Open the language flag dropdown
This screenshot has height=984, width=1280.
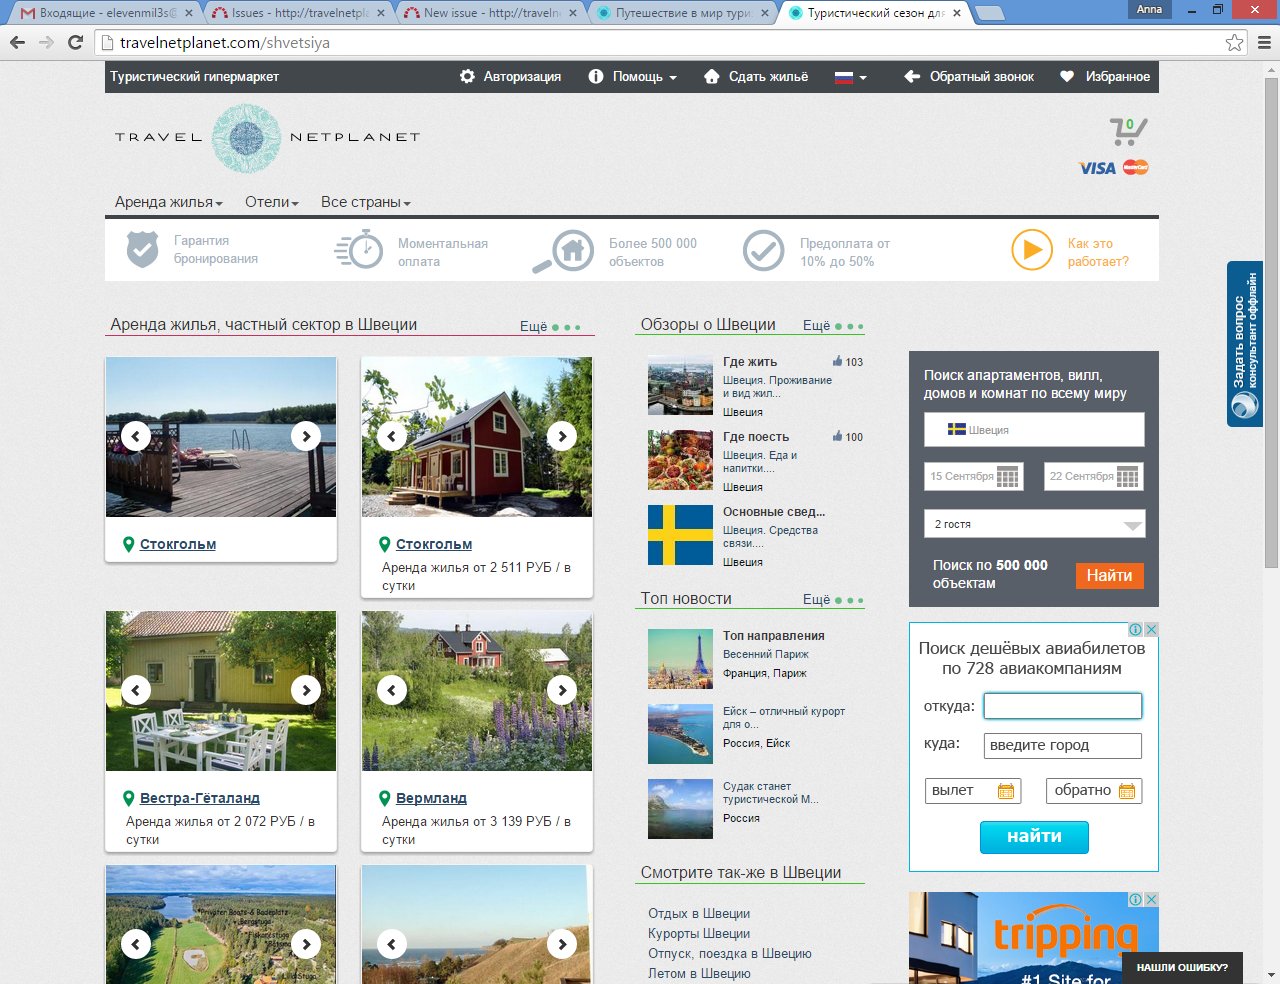850,77
